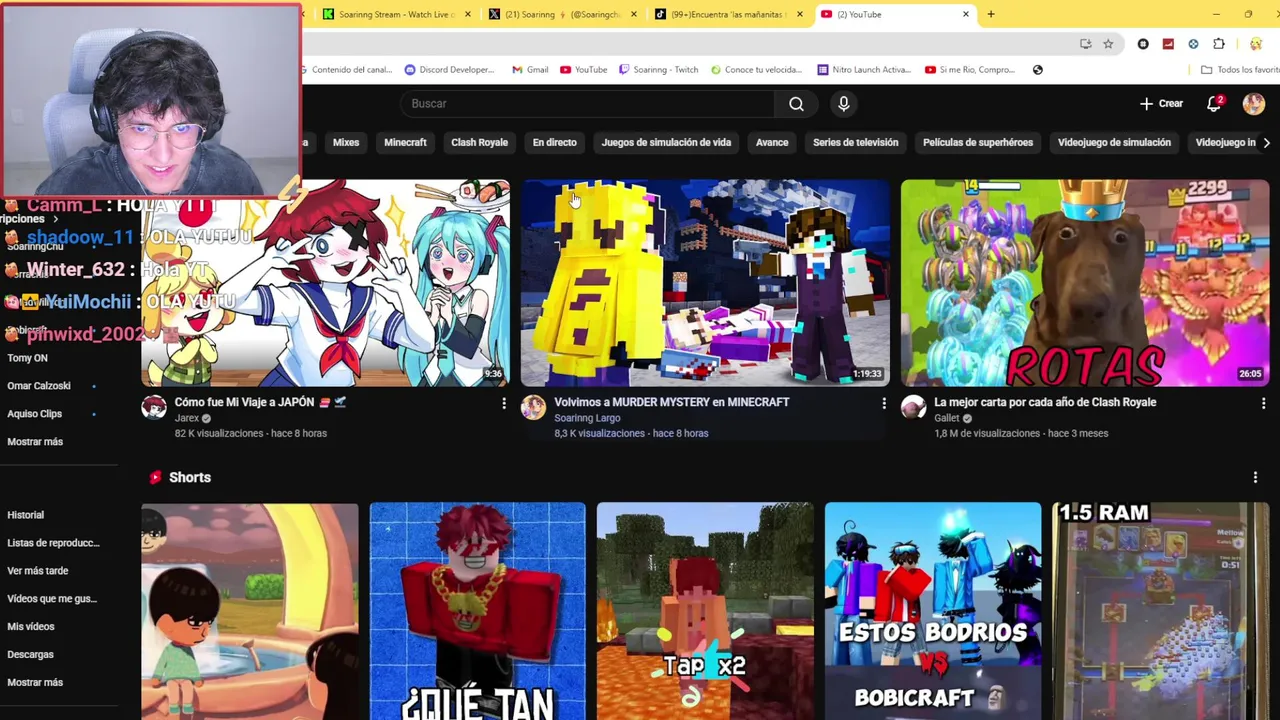Open Gallet channel avatar
1280x720 pixels.
click(x=913, y=407)
